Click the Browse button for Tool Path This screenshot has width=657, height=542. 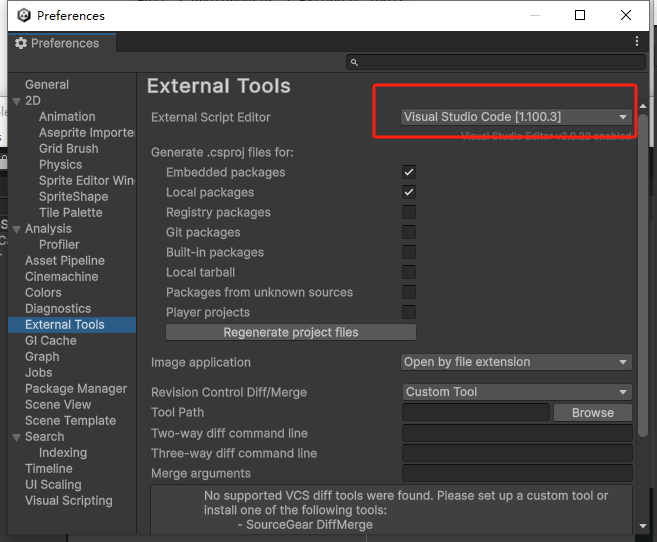pyautogui.click(x=592, y=412)
